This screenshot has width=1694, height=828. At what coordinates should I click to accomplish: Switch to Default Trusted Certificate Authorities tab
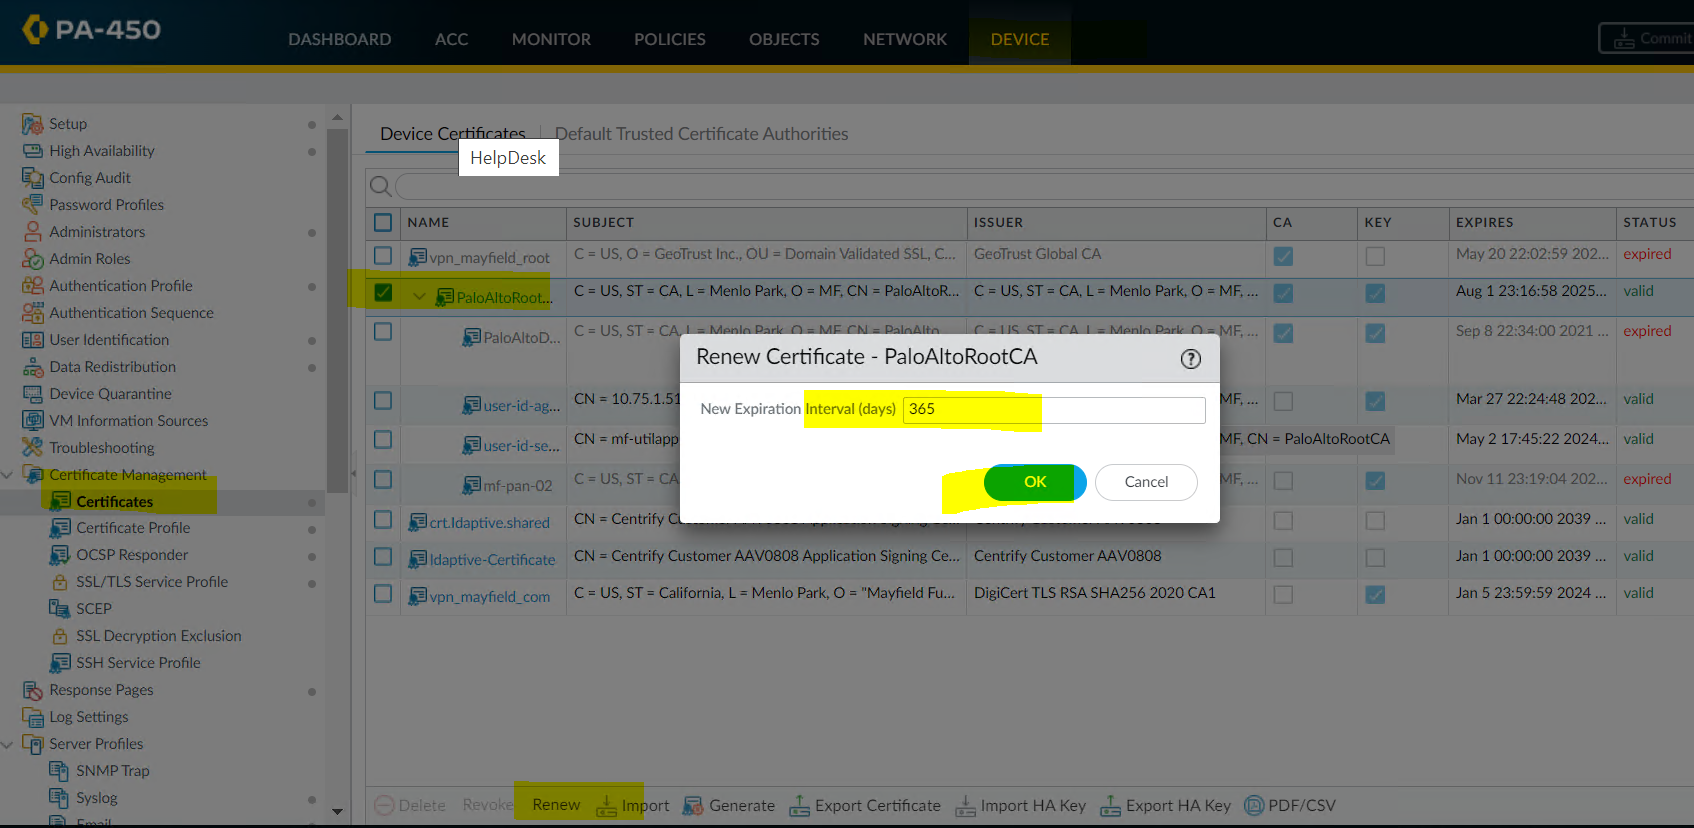(701, 134)
